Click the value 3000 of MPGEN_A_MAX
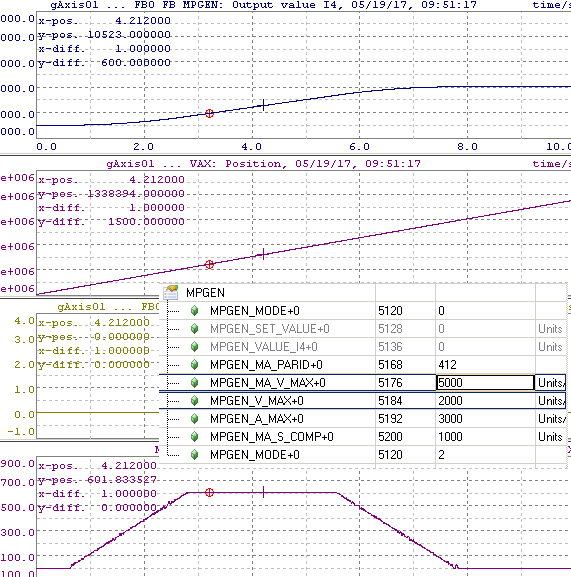This screenshot has height=577, width=571. pyautogui.click(x=450, y=419)
